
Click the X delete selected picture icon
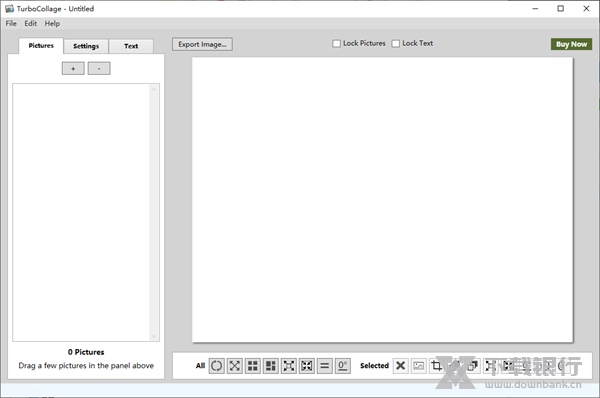click(401, 366)
